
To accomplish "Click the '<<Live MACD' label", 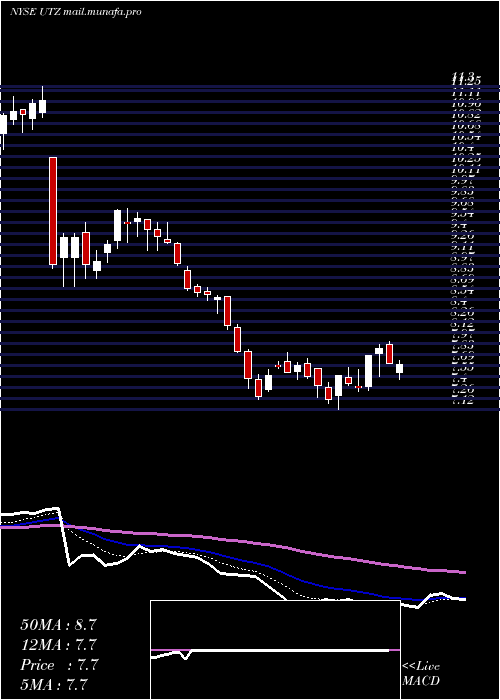I will [421, 674].
